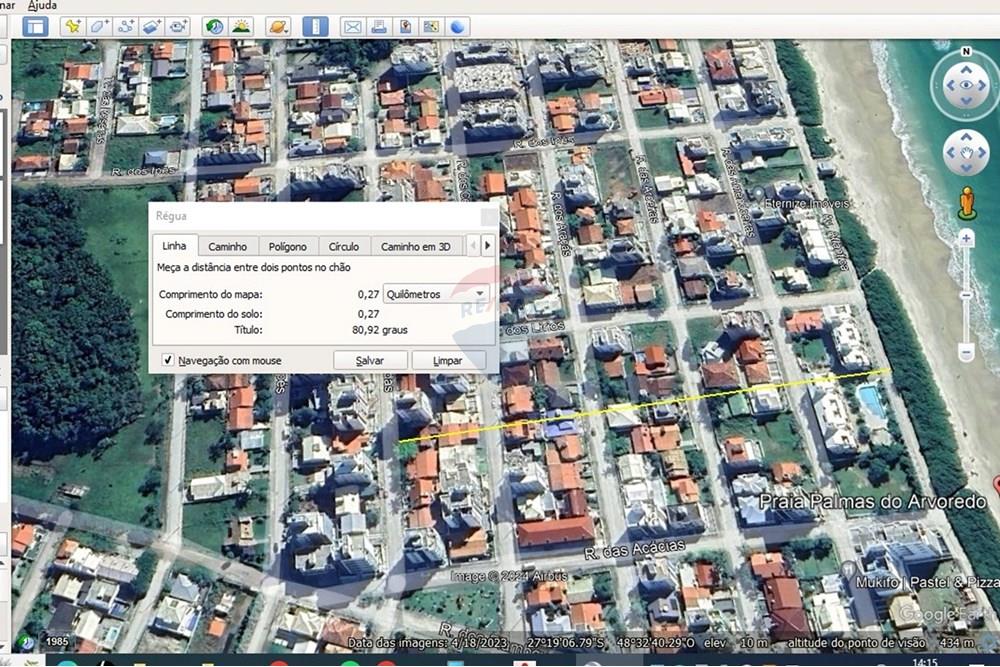This screenshot has width=1000, height=667.
Task: Click the Print icon in the toolbar
Action: pos(379,27)
